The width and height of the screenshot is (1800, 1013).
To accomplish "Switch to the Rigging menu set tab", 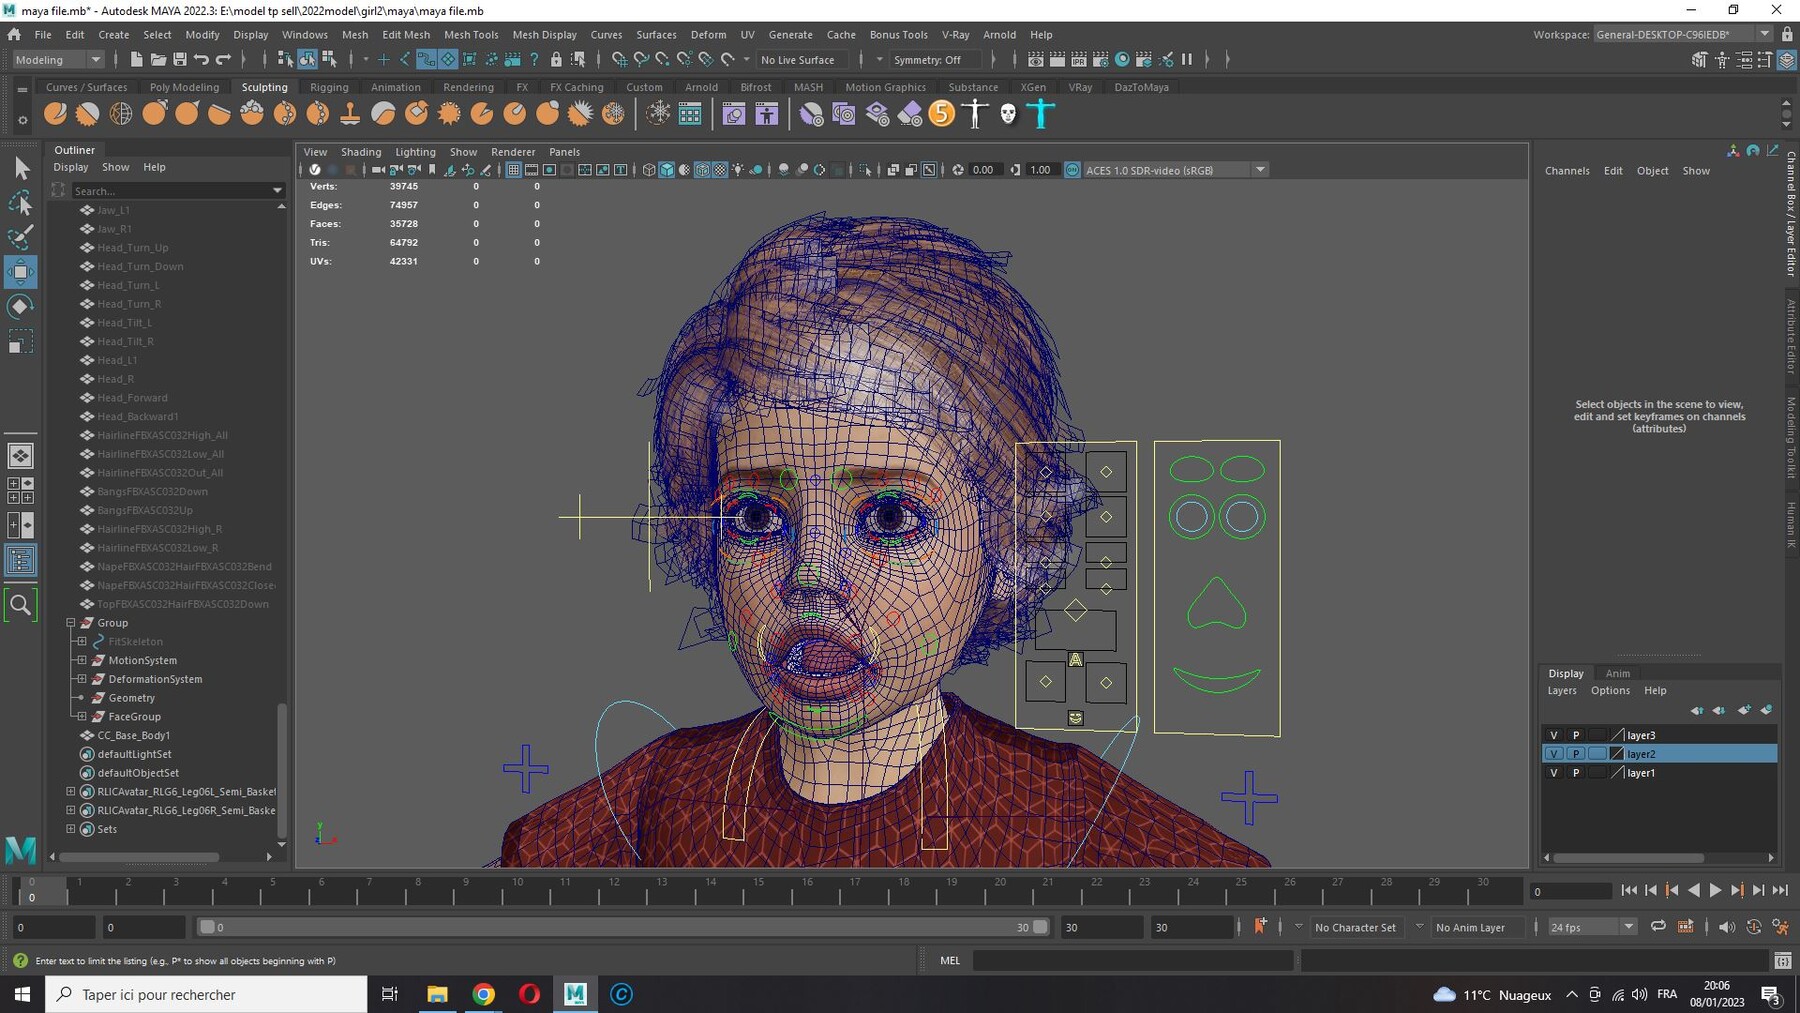I will (x=328, y=87).
